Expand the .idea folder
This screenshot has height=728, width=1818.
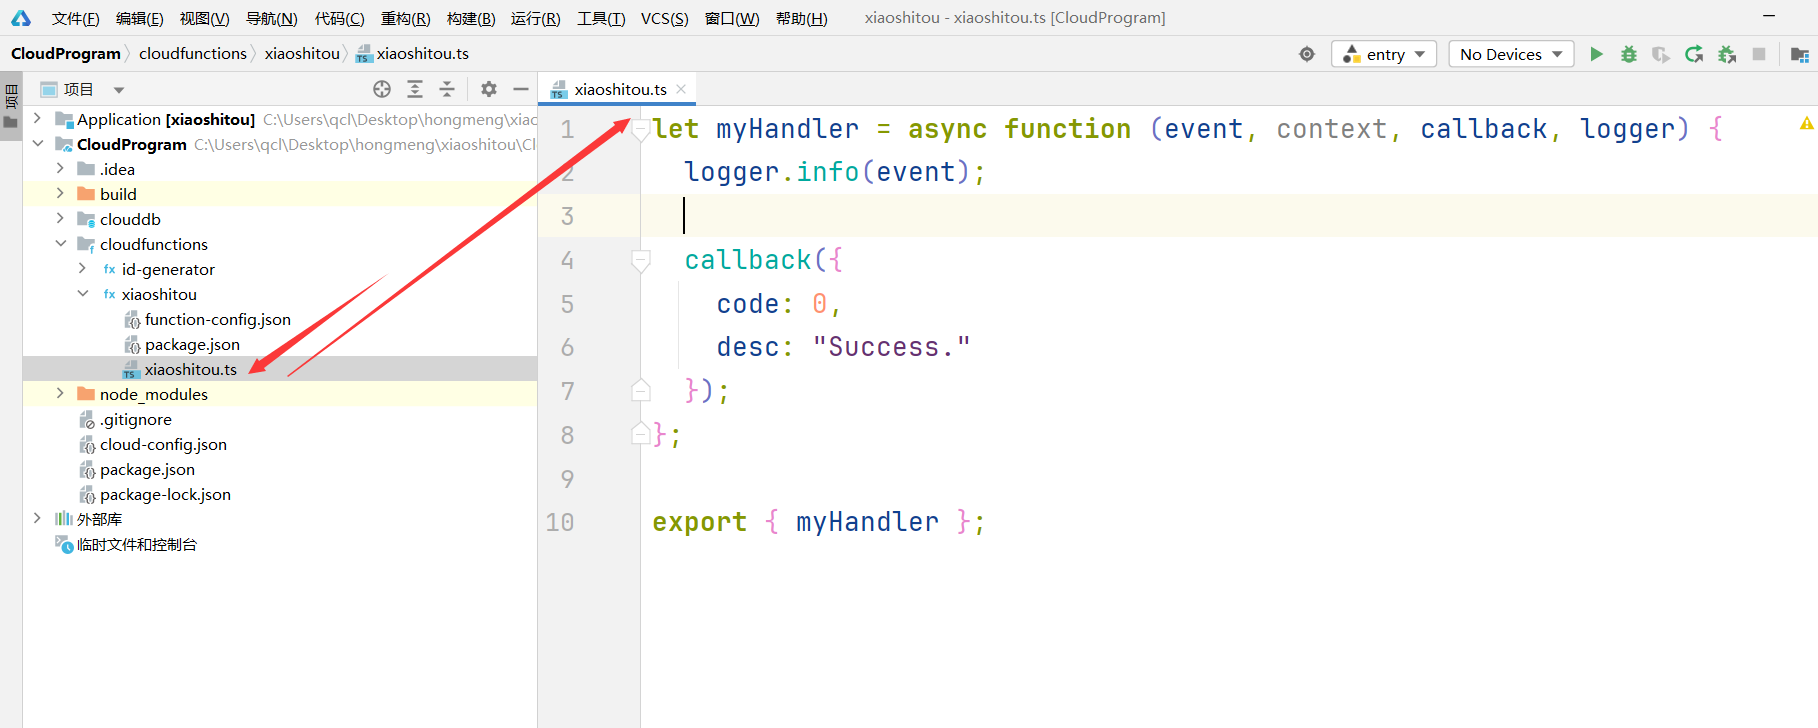point(60,169)
